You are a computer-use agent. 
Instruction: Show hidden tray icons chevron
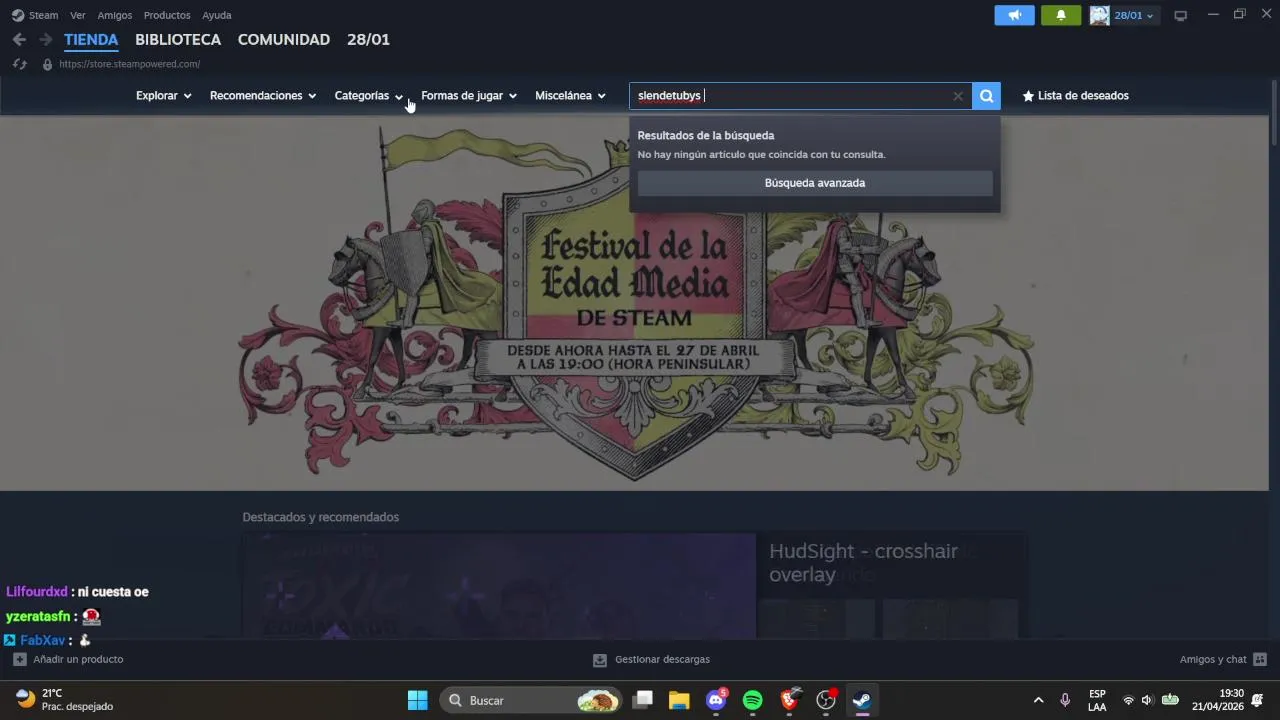click(1038, 700)
